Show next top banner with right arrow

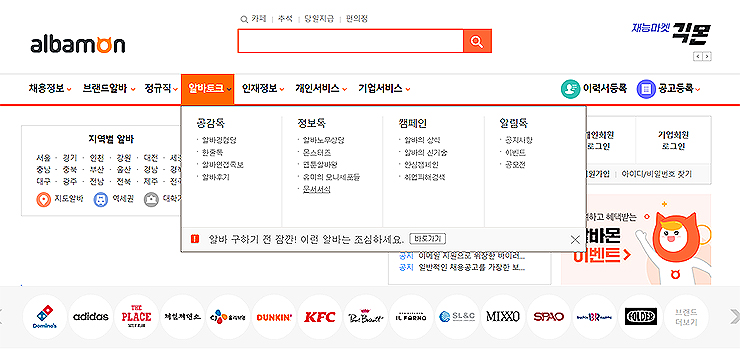click(x=707, y=57)
